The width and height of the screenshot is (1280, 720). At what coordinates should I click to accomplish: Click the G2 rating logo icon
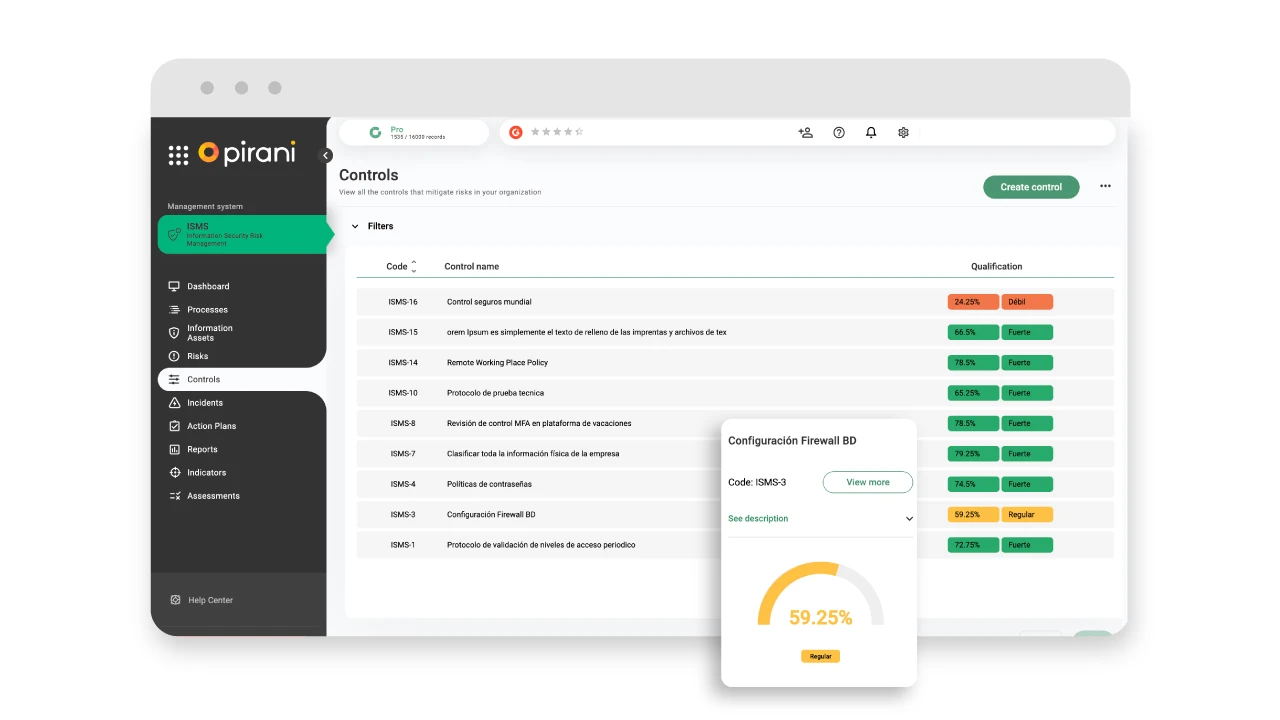tap(516, 132)
